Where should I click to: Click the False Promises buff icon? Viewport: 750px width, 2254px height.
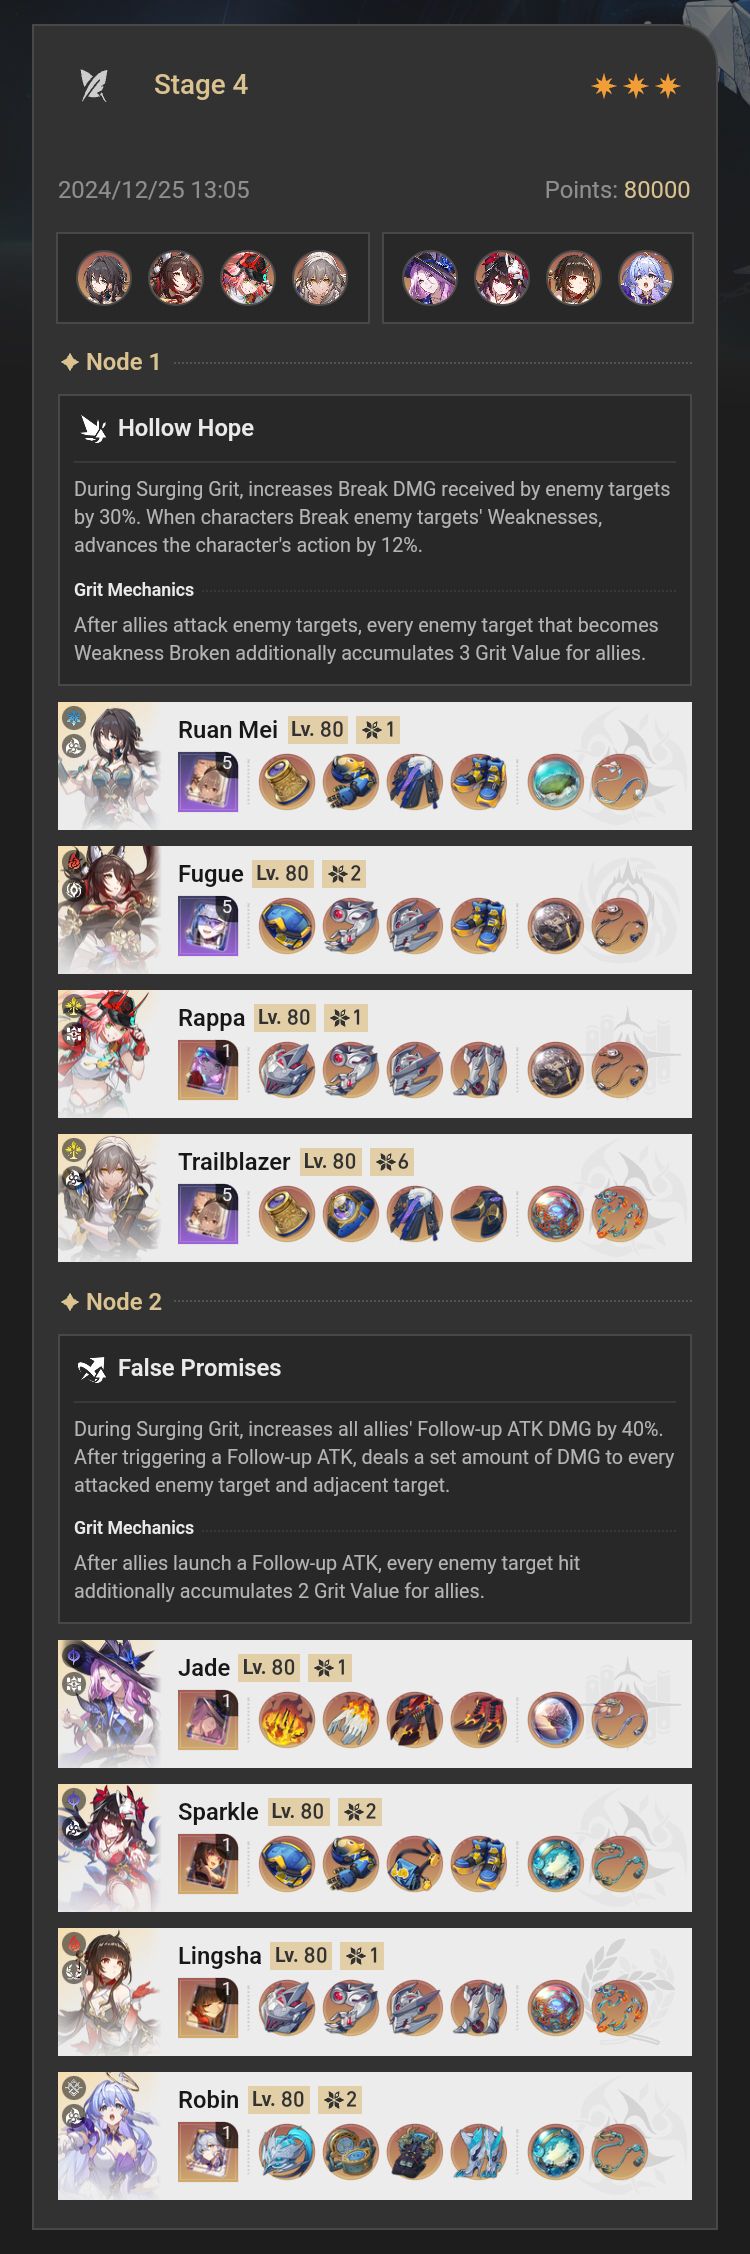point(92,1368)
